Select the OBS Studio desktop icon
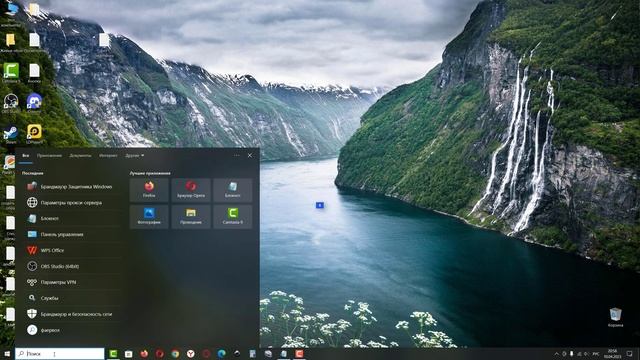This screenshot has height=360, width=640. tap(11, 103)
